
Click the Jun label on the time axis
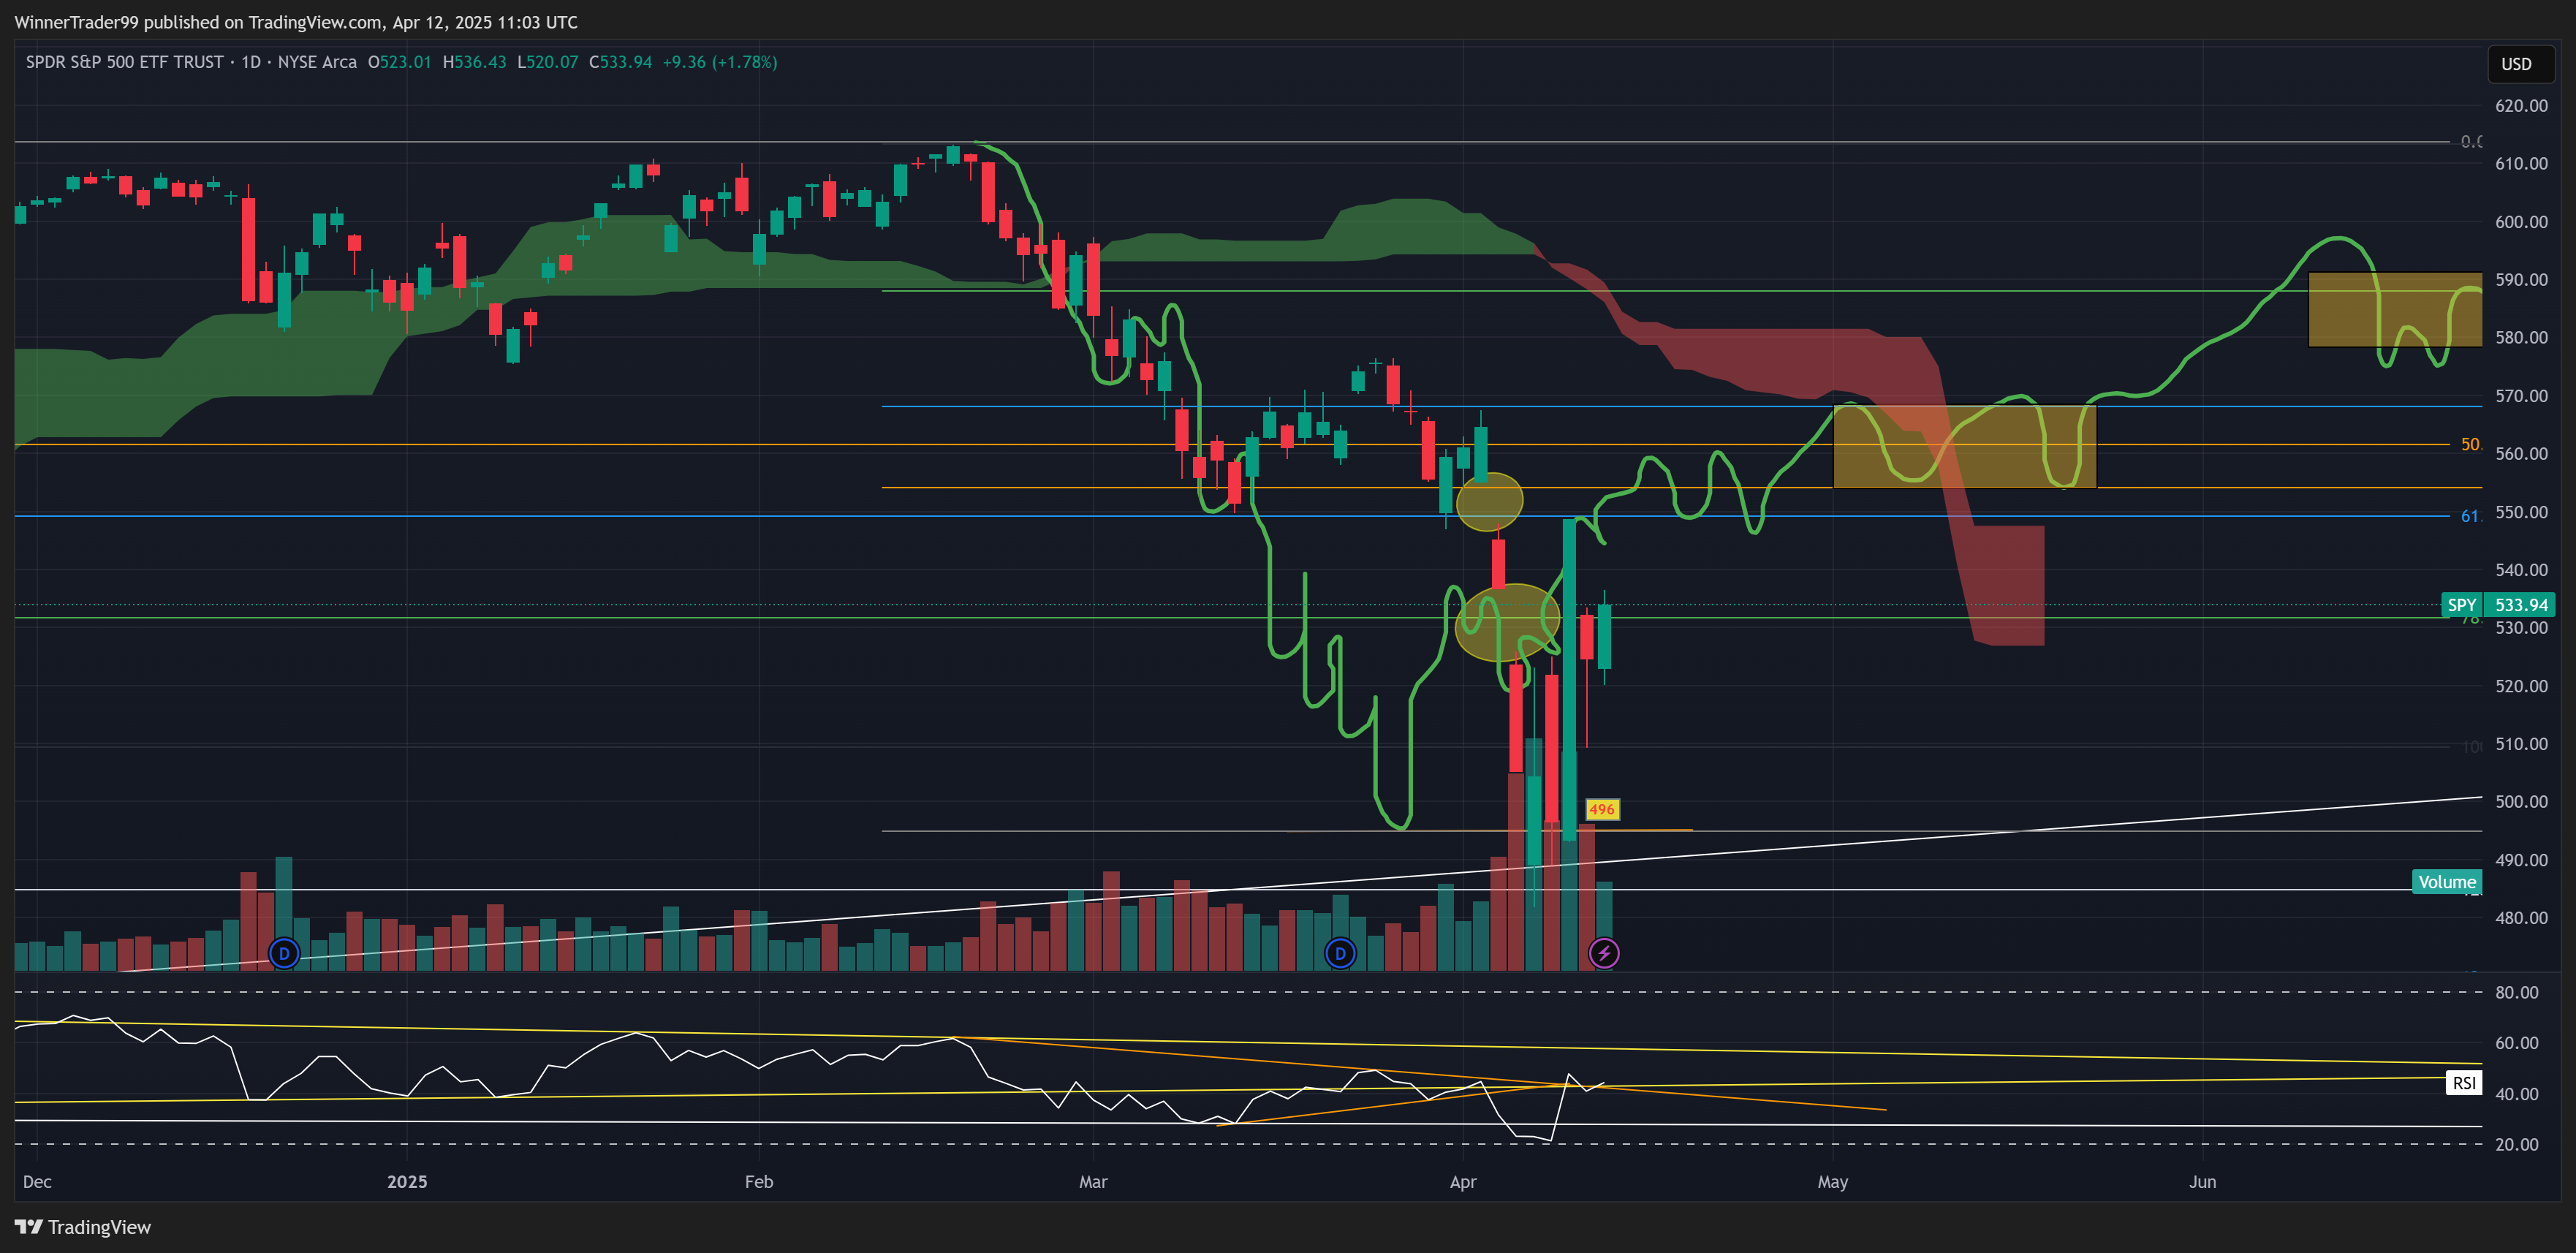2203,1182
